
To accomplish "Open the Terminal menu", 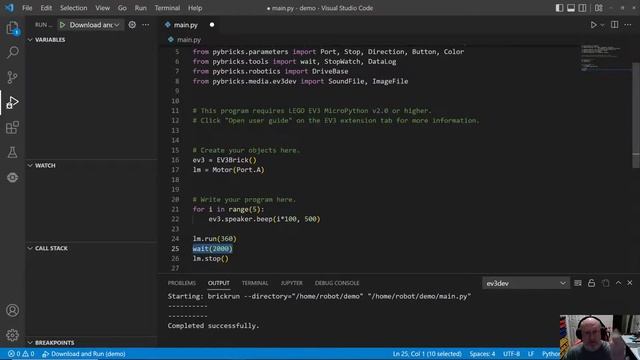I will click(x=167, y=8).
